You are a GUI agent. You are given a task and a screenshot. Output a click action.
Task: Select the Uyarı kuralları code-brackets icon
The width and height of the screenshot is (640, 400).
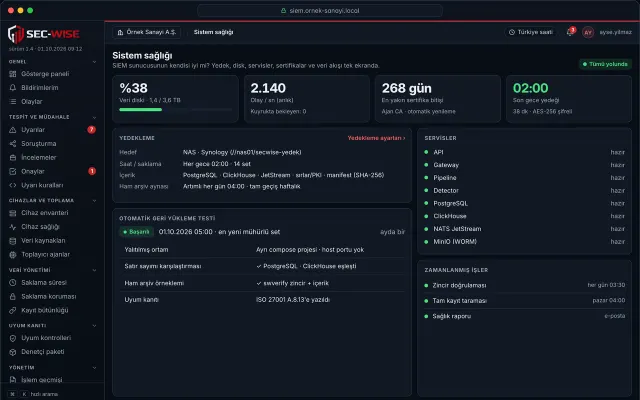(x=13, y=185)
